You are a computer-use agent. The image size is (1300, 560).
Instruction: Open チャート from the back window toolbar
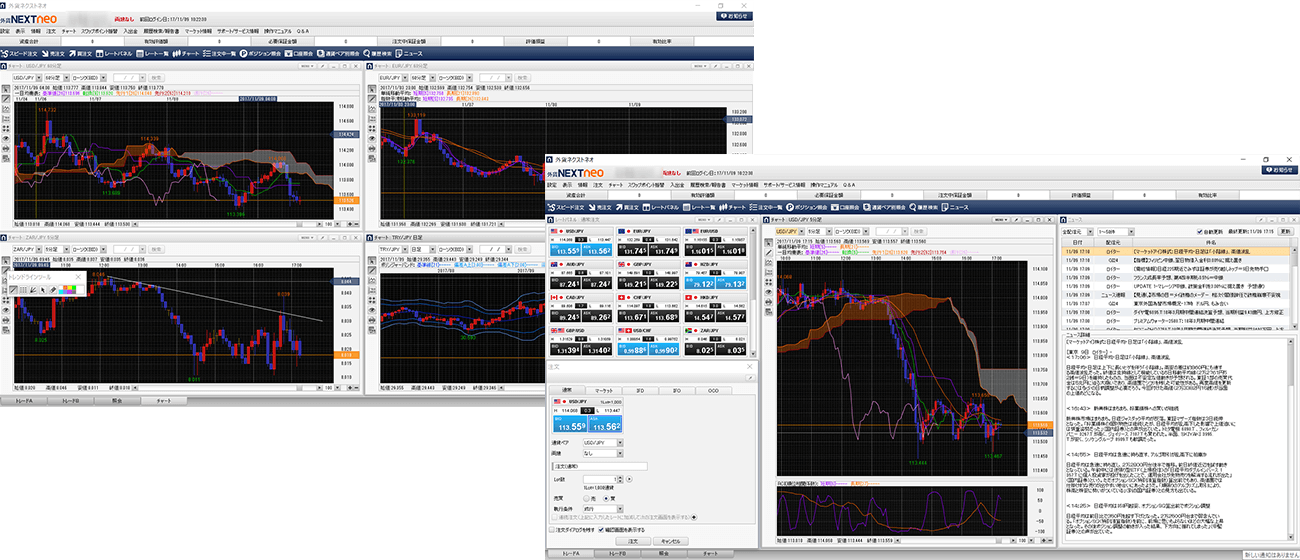pos(186,54)
